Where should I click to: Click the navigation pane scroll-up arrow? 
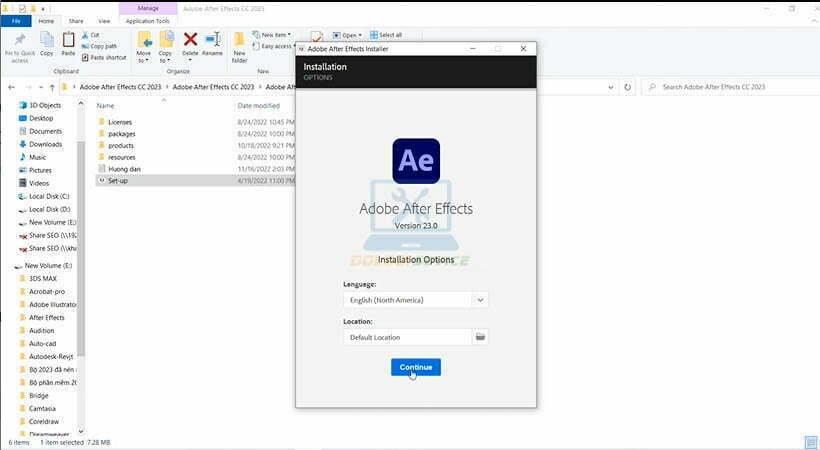point(81,104)
